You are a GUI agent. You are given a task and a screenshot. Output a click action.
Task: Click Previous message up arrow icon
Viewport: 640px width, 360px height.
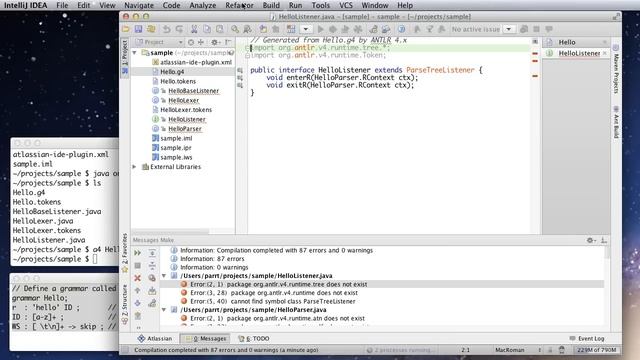click(138, 291)
